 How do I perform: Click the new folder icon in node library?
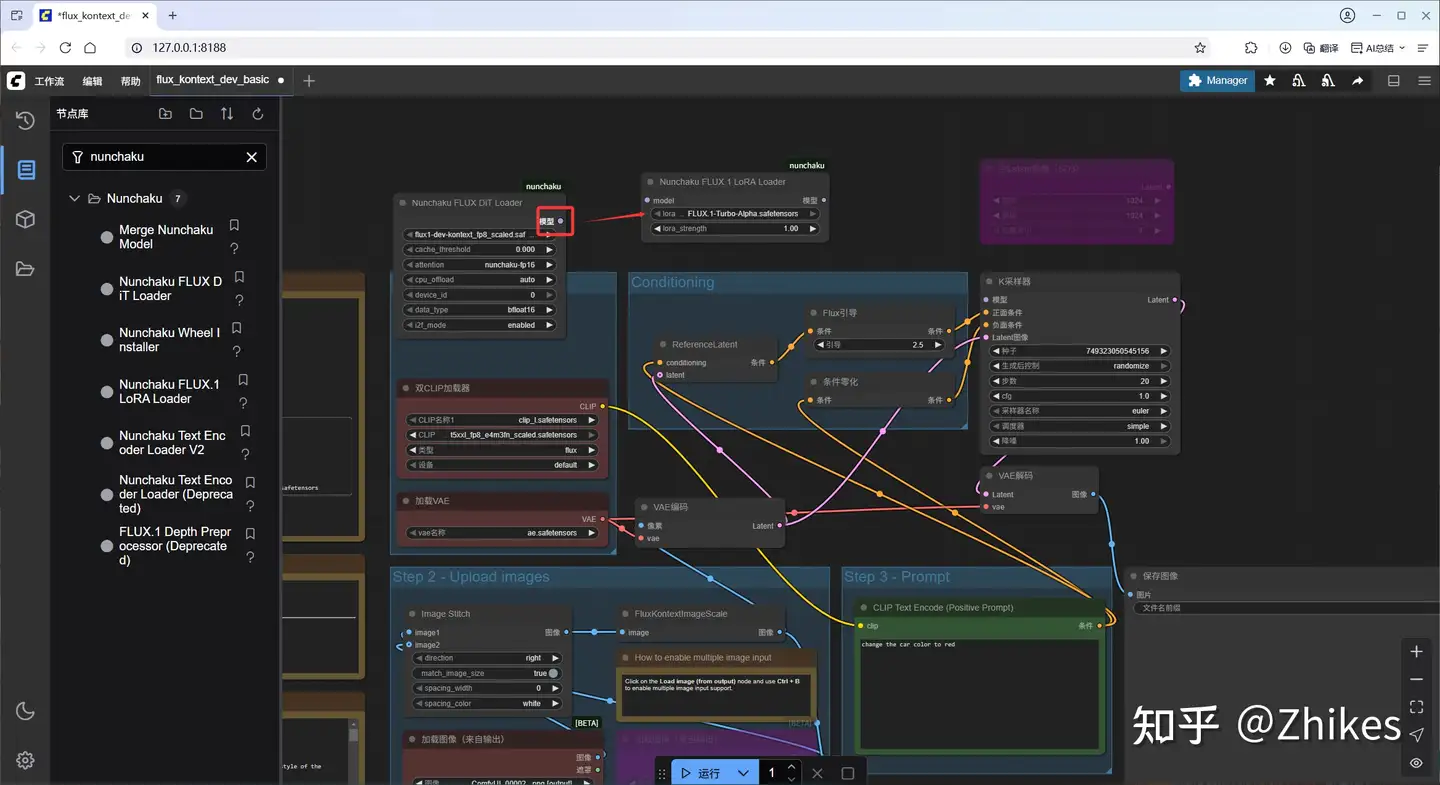pyautogui.click(x=165, y=114)
